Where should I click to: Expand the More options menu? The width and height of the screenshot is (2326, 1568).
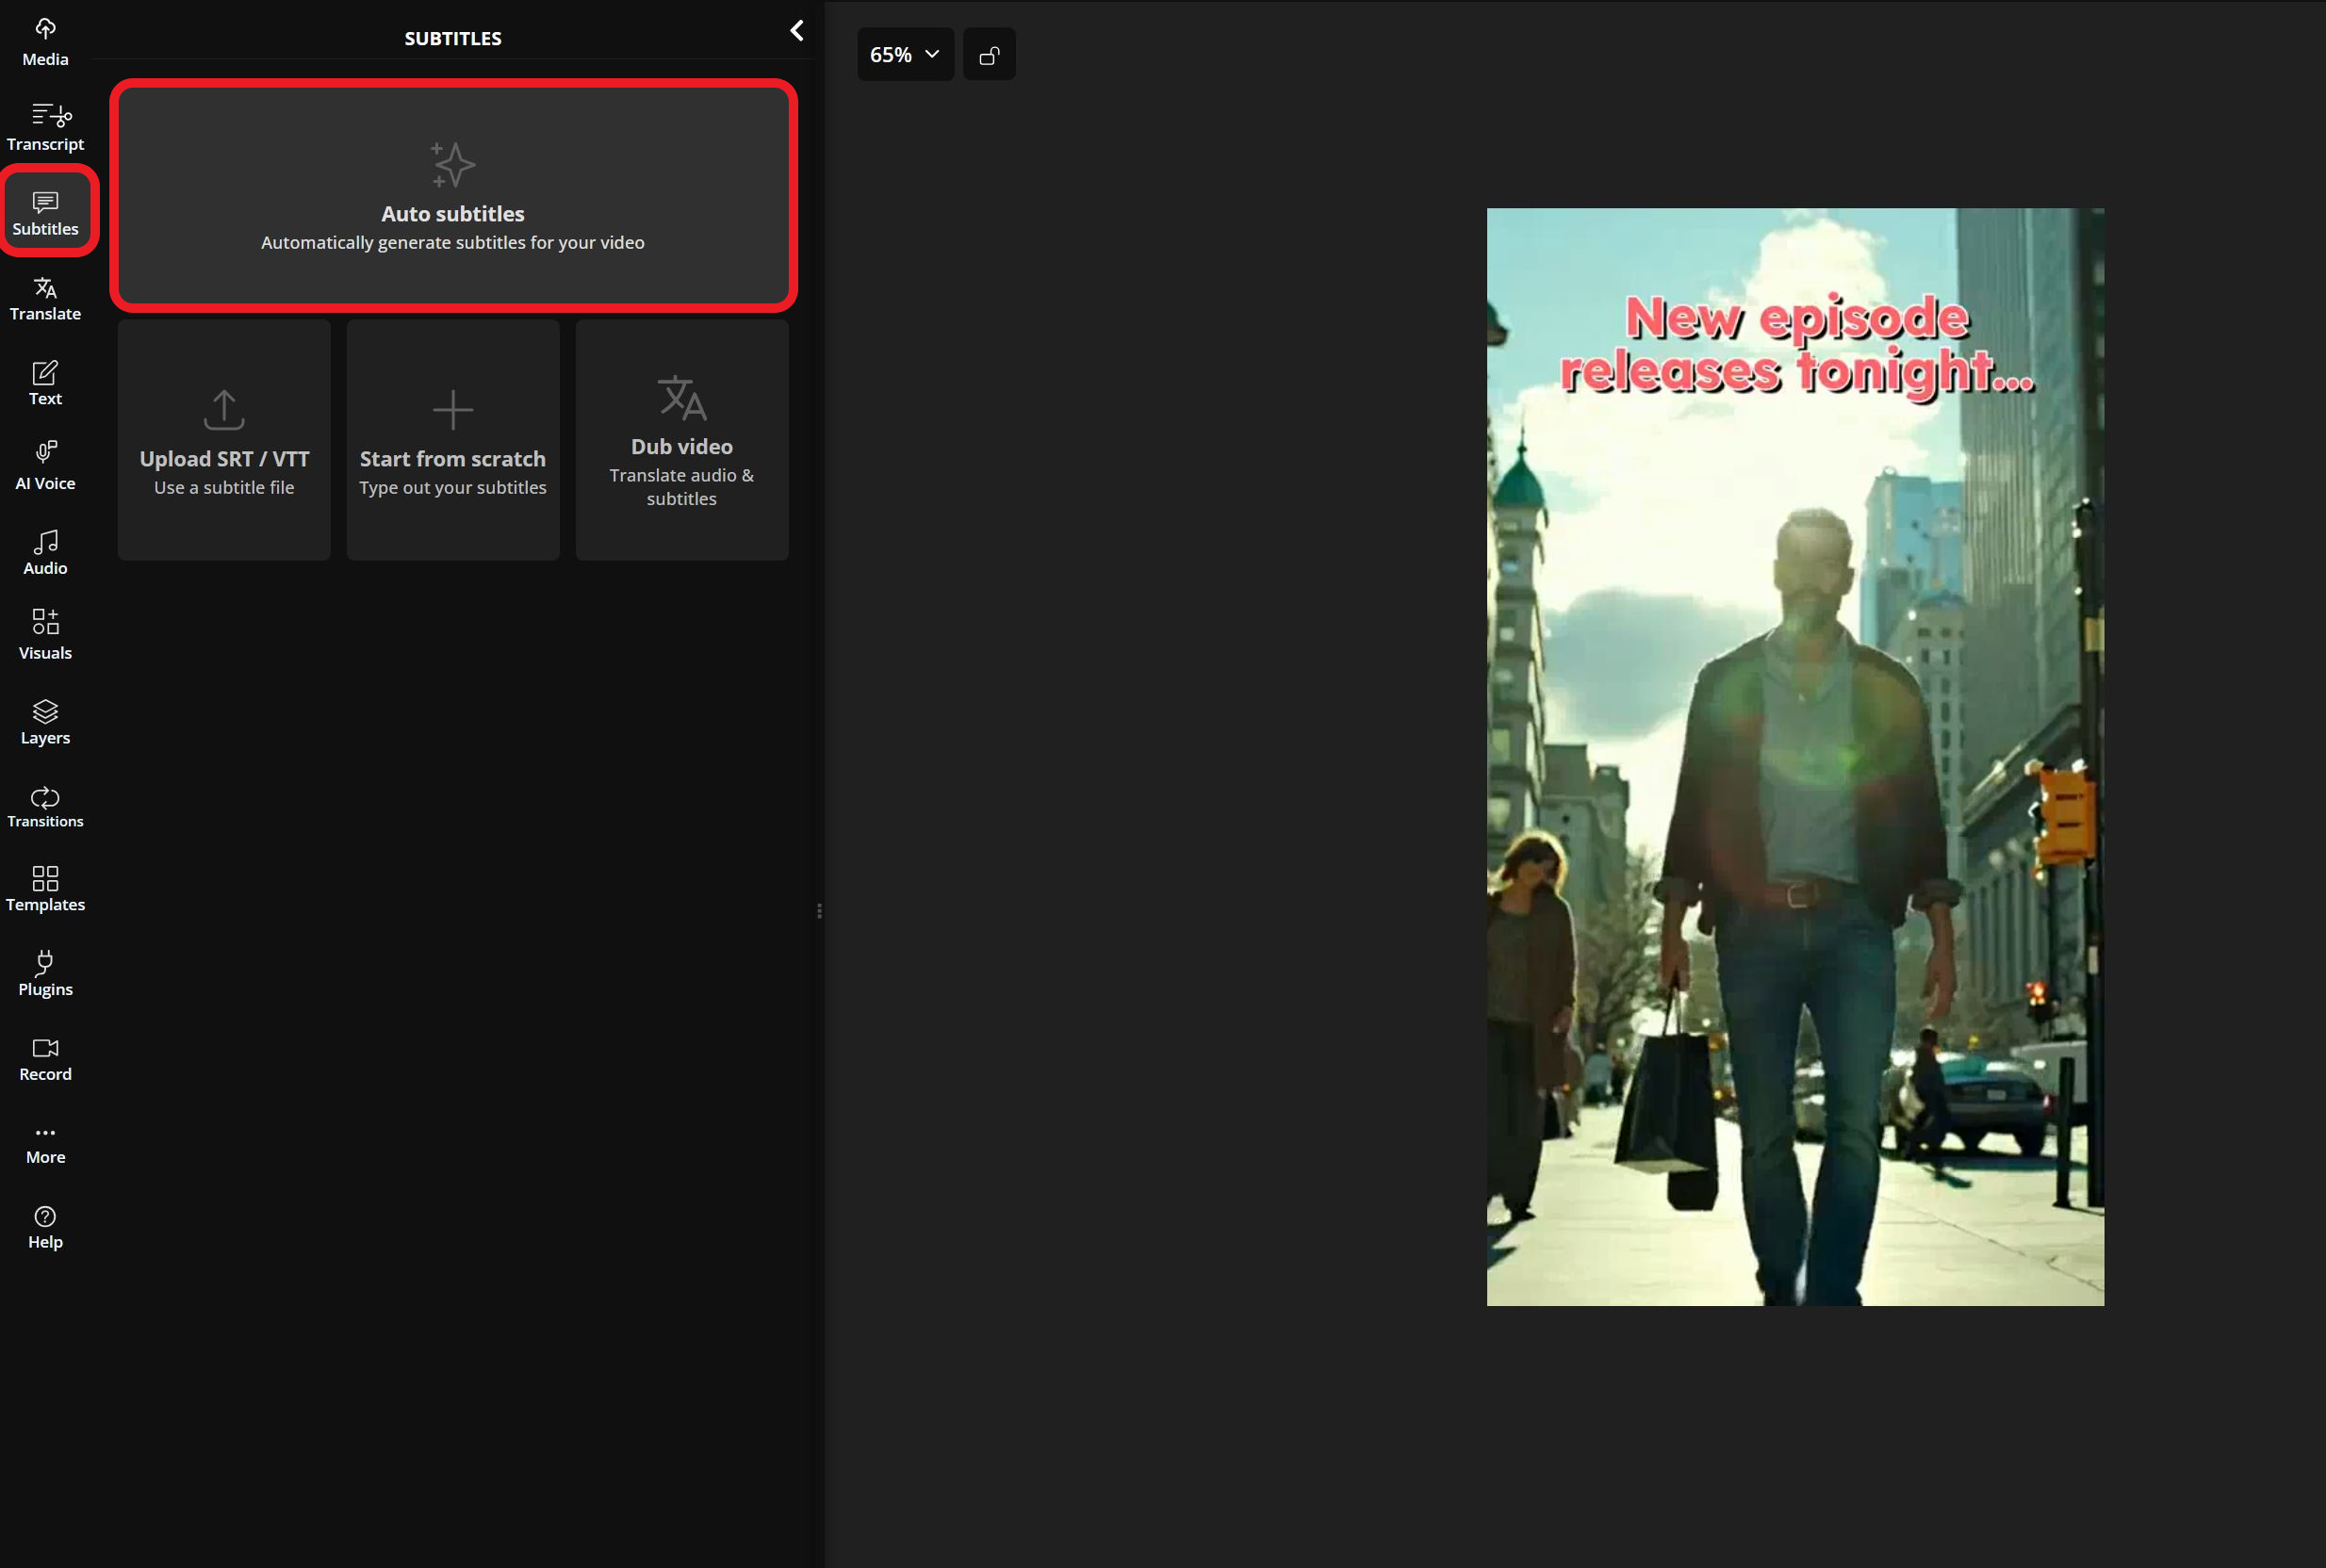(x=45, y=1140)
